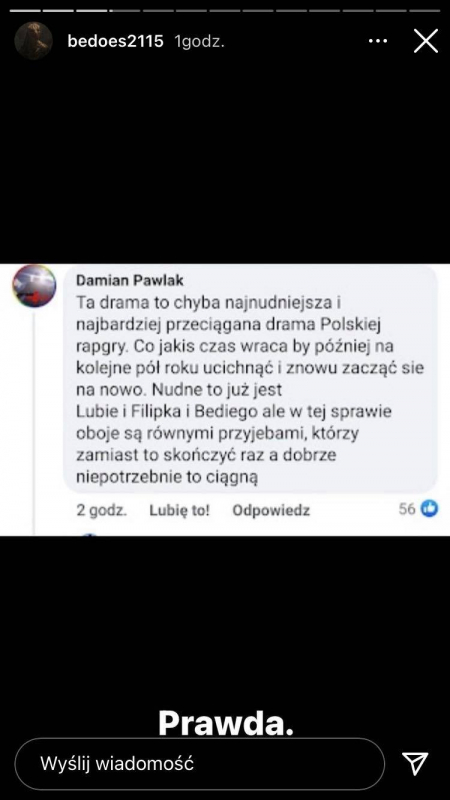This screenshot has height=800, width=450.
Task: Tap the first story progress bar segment
Action: tap(24, 10)
